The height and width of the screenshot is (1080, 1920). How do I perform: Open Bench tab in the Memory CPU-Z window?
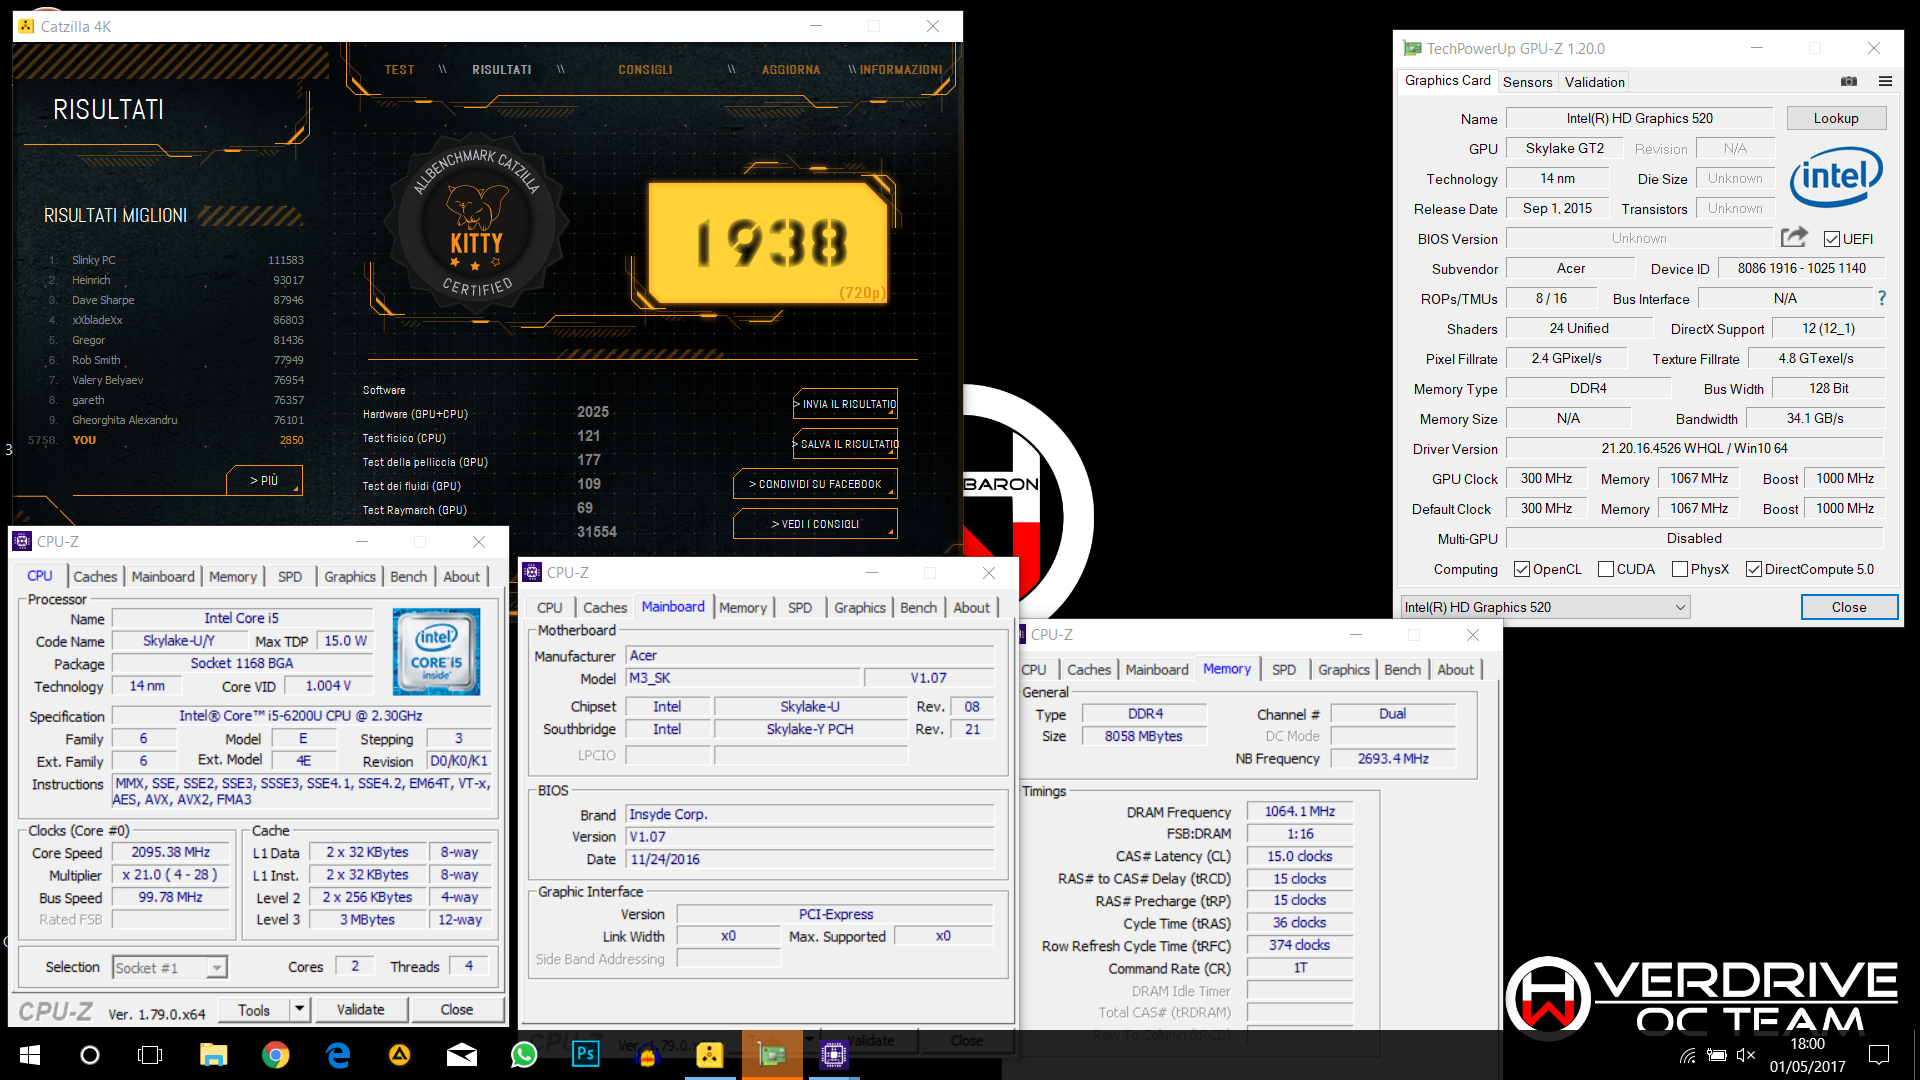[1402, 669]
